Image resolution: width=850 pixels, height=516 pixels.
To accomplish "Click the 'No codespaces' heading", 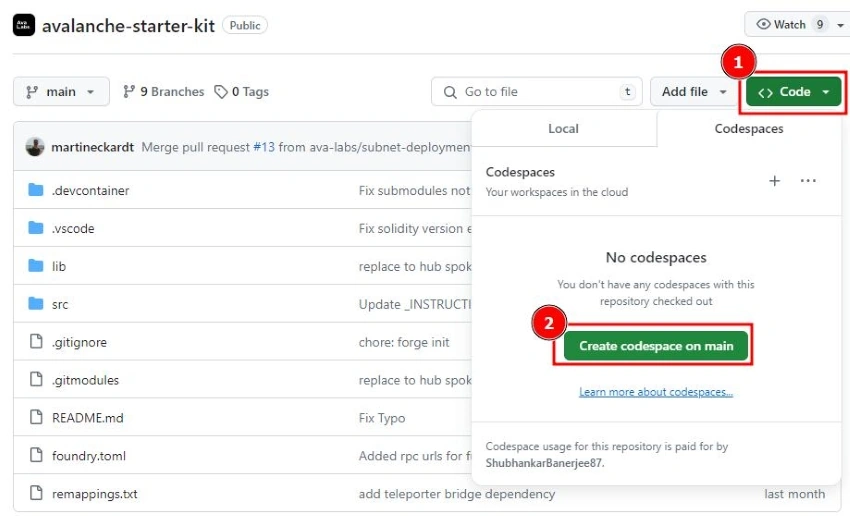I will click(x=656, y=257).
